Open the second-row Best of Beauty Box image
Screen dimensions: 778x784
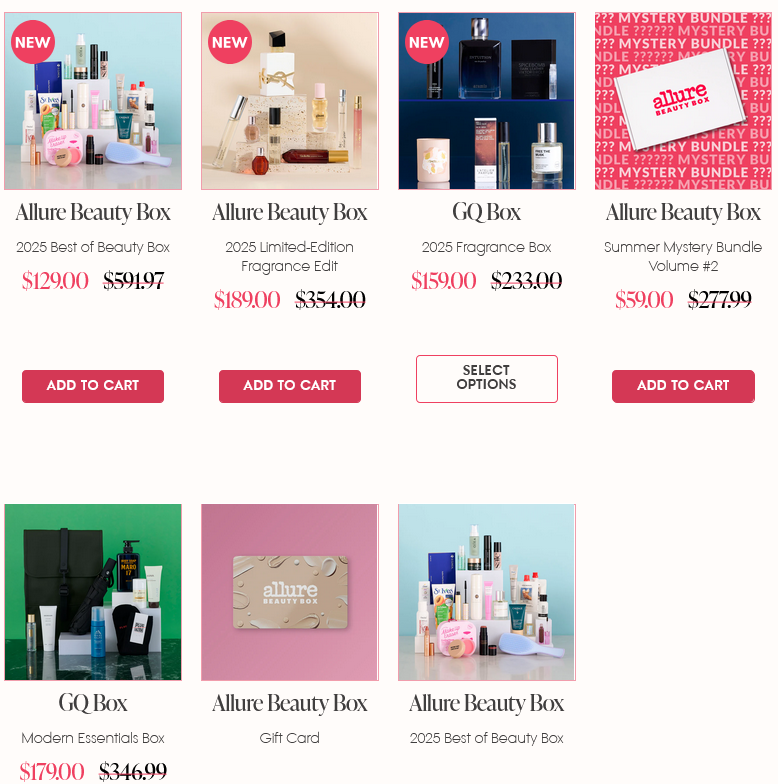(486, 592)
